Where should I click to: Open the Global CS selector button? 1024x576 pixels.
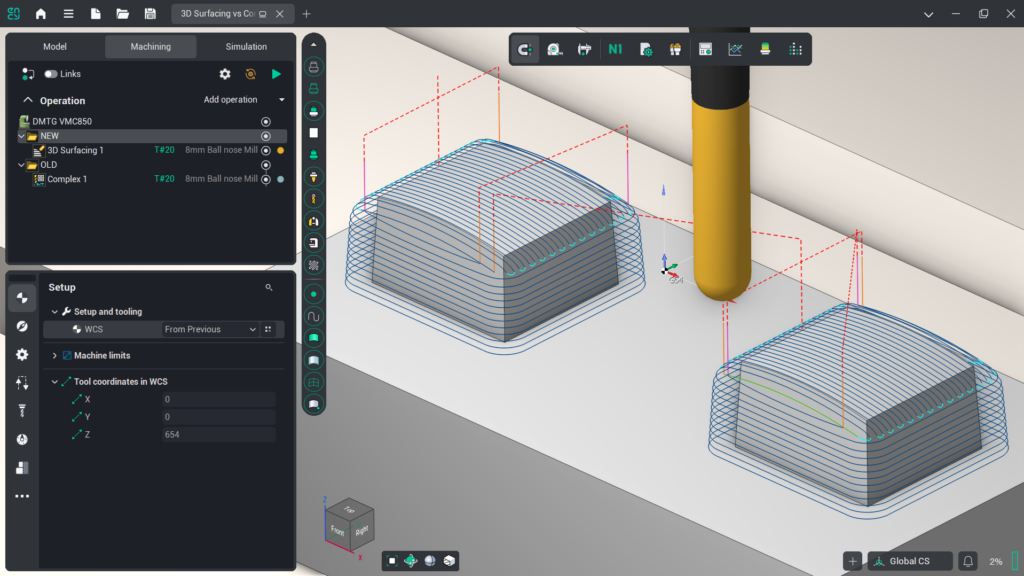910,561
